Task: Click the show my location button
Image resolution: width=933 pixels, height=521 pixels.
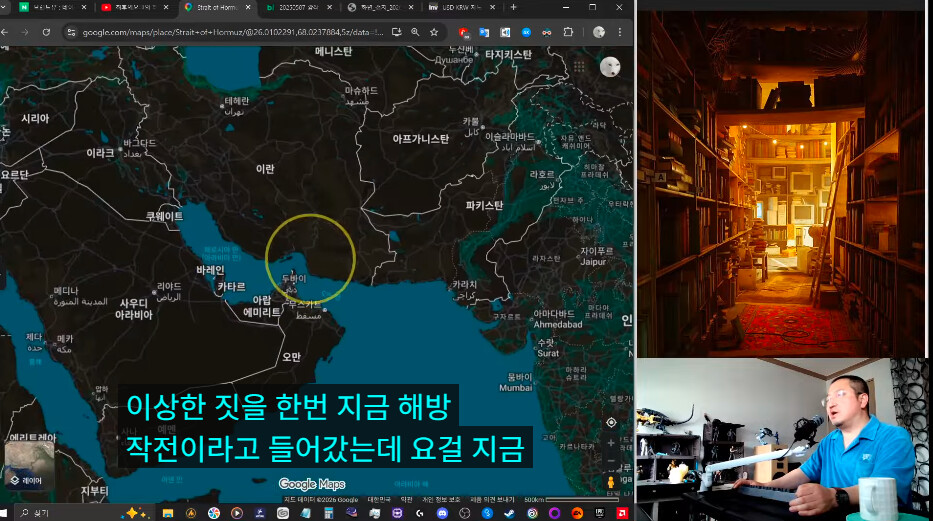Action: coord(611,422)
